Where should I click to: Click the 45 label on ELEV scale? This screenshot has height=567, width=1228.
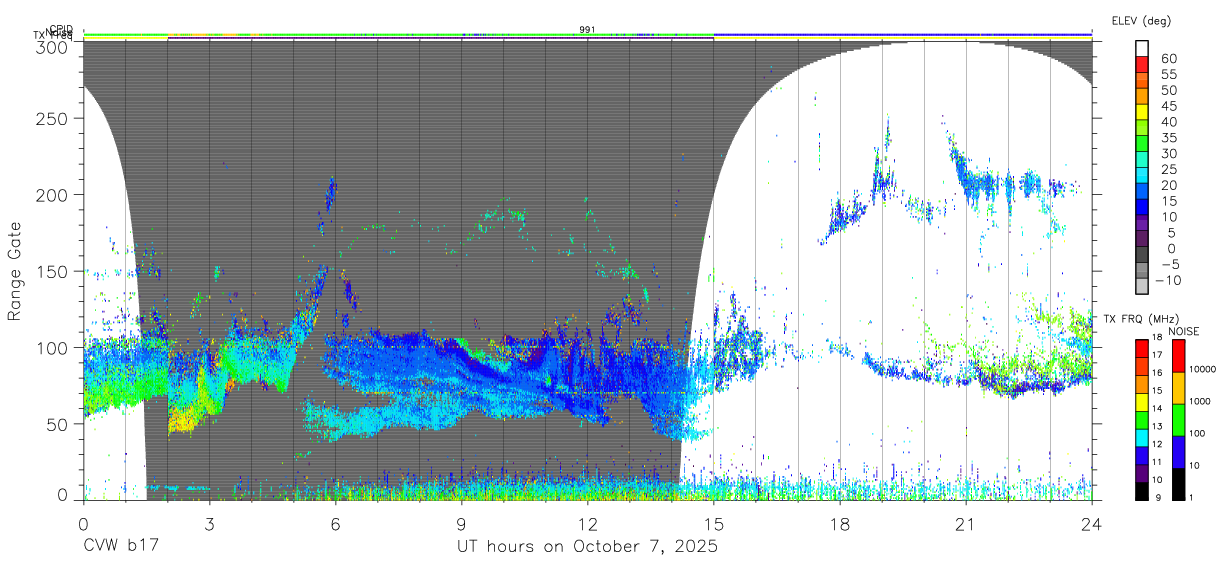[1167, 105]
